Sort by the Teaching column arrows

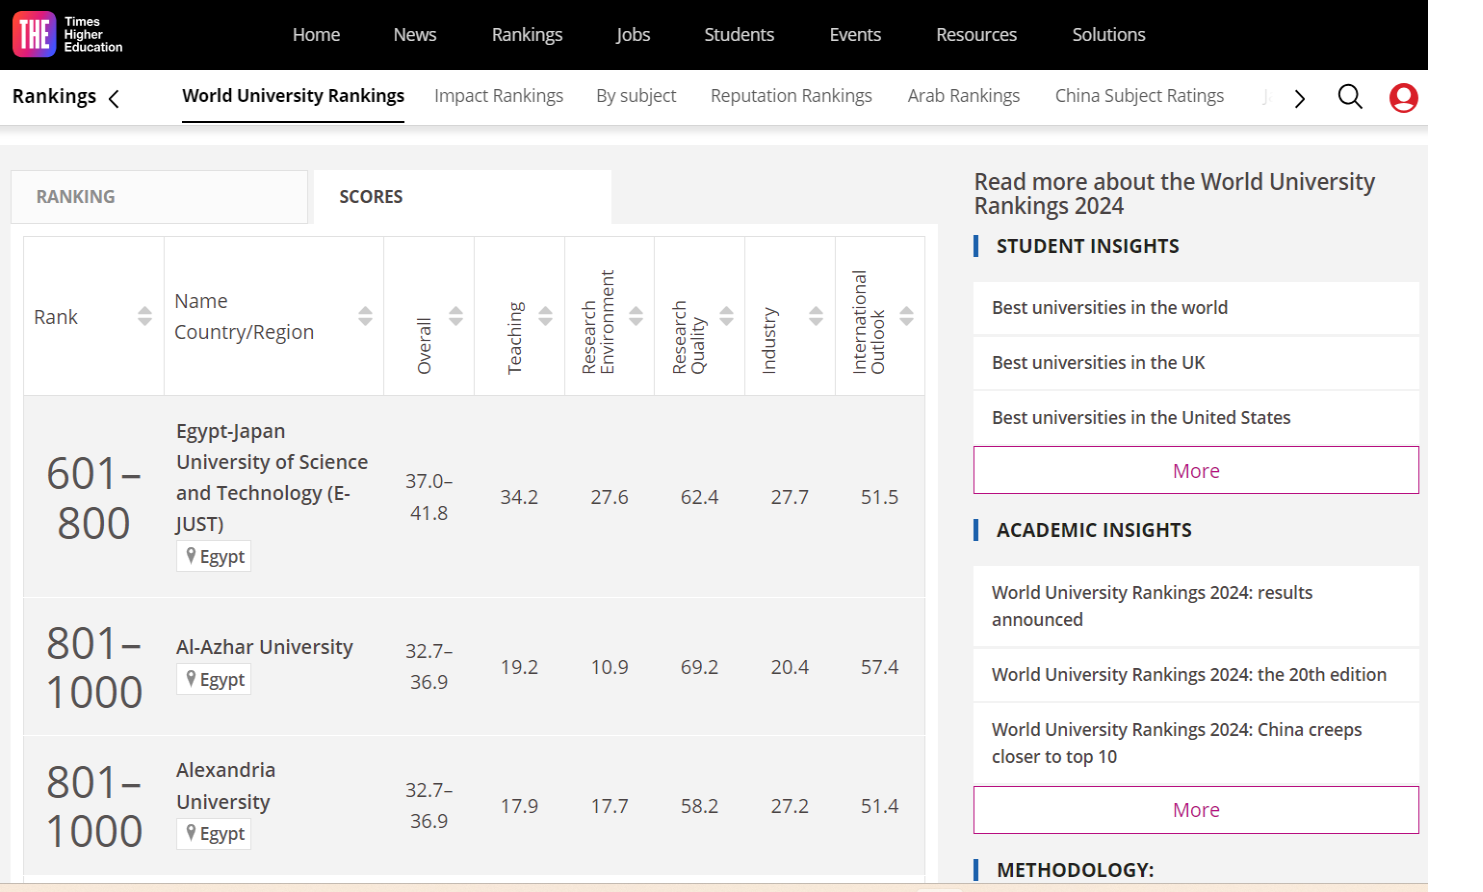[545, 316]
